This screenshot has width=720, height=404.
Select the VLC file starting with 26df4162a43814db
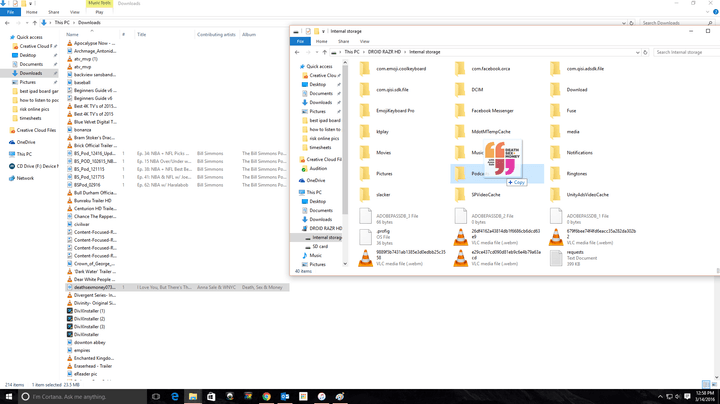pyautogui.click(x=497, y=237)
